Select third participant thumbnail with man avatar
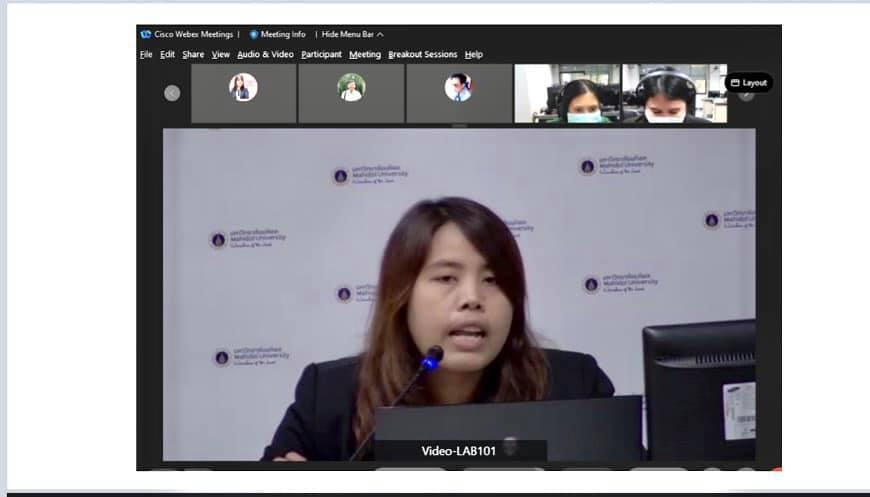 459,93
